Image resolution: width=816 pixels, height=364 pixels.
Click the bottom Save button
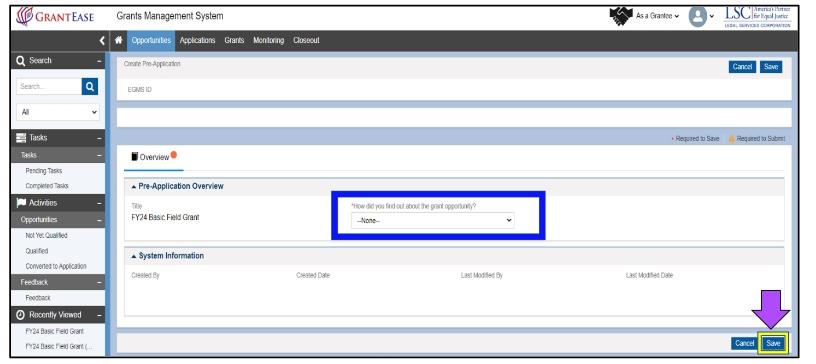click(x=773, y=343)
